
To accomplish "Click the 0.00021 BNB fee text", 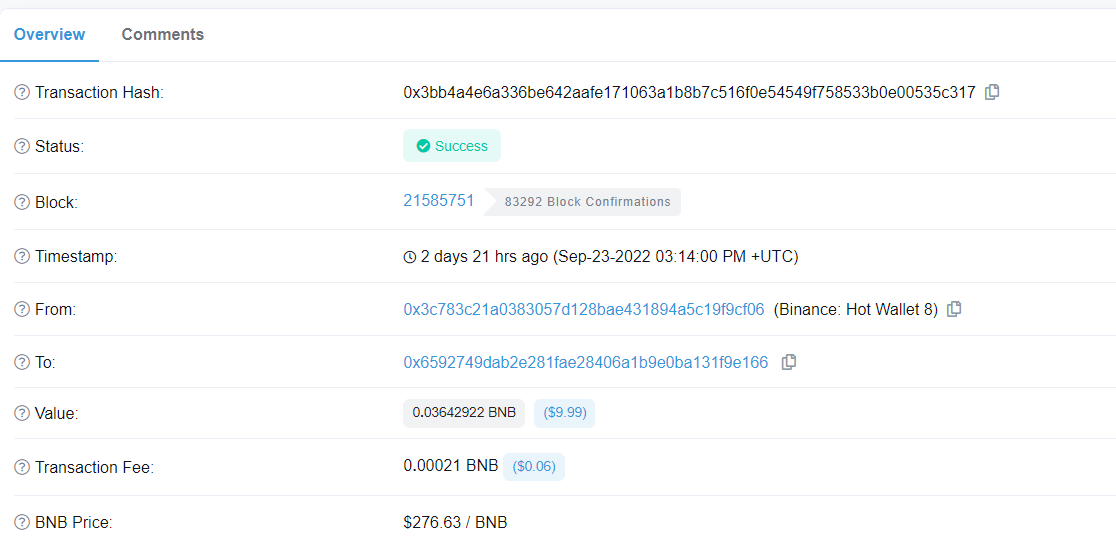I will click(x=451, y=467).
